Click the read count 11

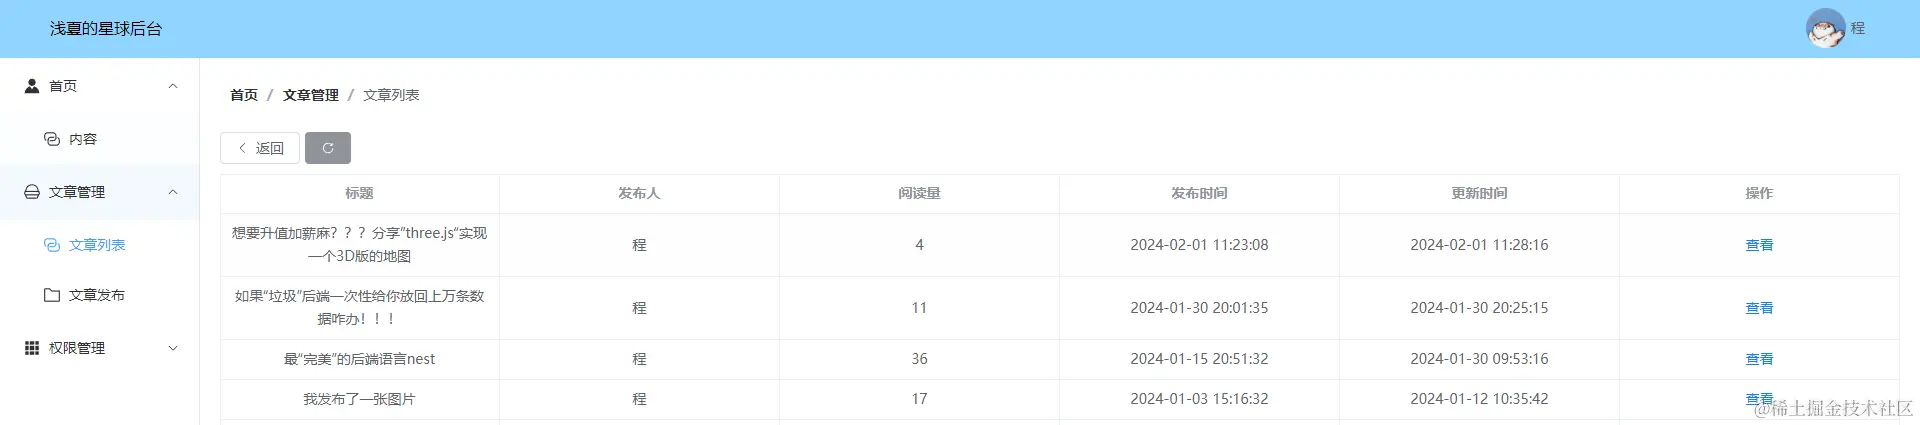click(x=919, y=308)
